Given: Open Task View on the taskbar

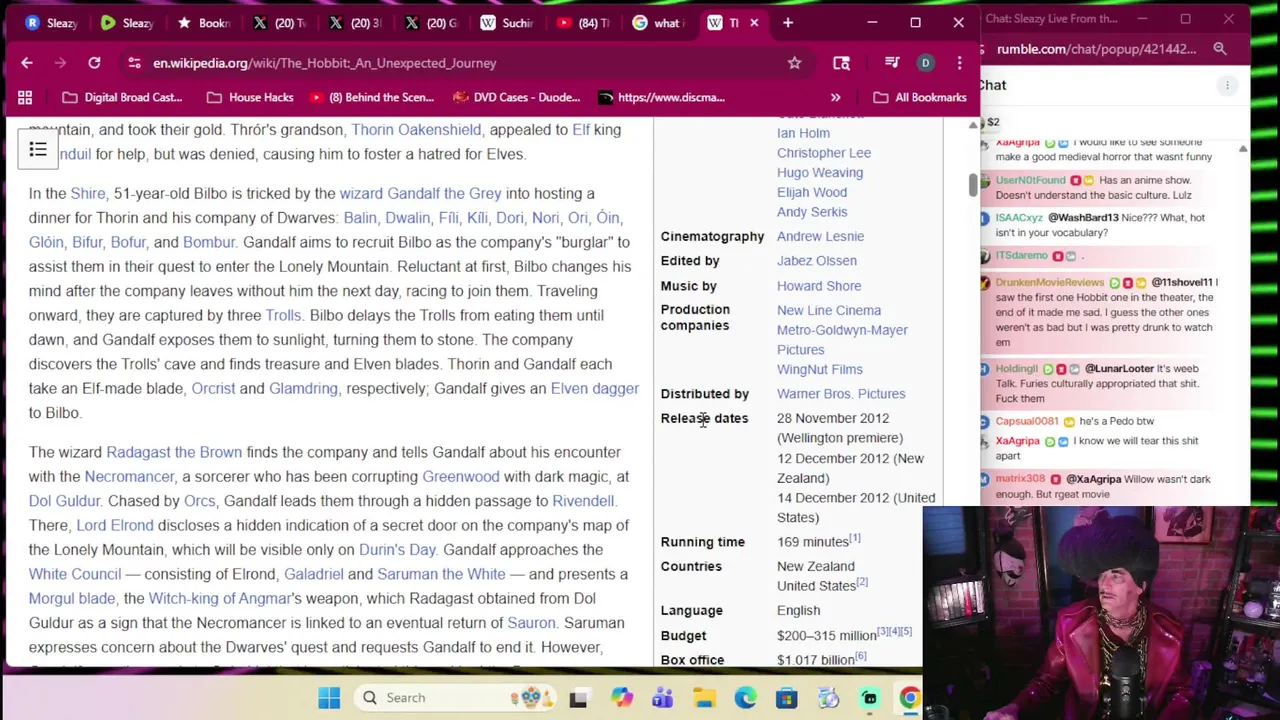Looking at the screenshot, I should point(578,698).
